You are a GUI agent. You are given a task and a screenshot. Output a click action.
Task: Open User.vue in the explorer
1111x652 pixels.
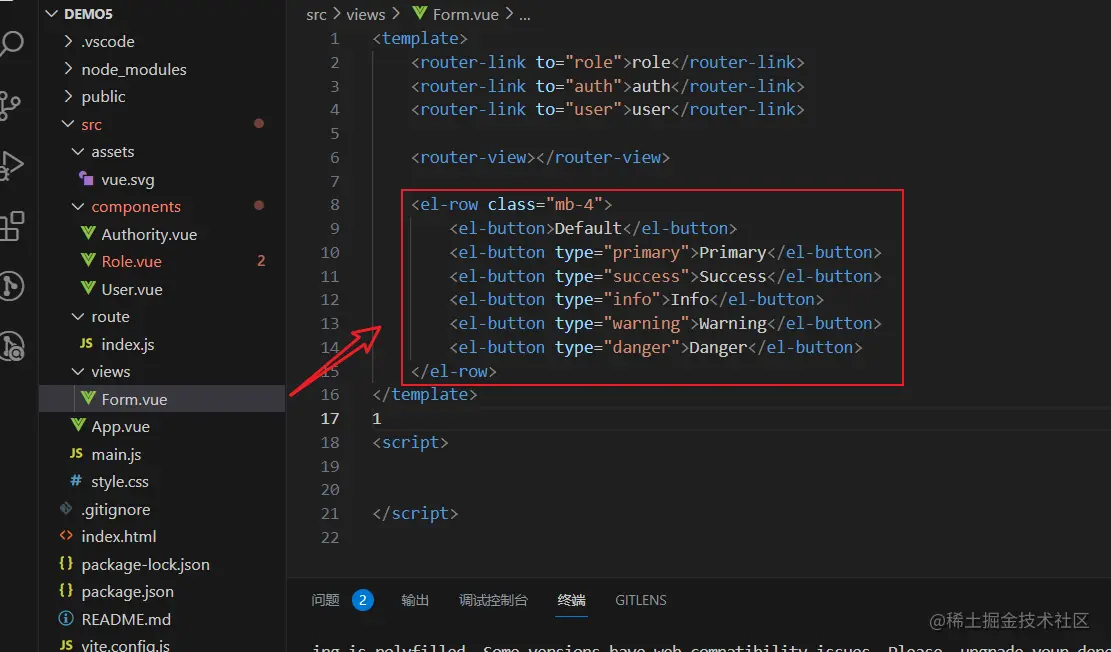coord(132,289)
